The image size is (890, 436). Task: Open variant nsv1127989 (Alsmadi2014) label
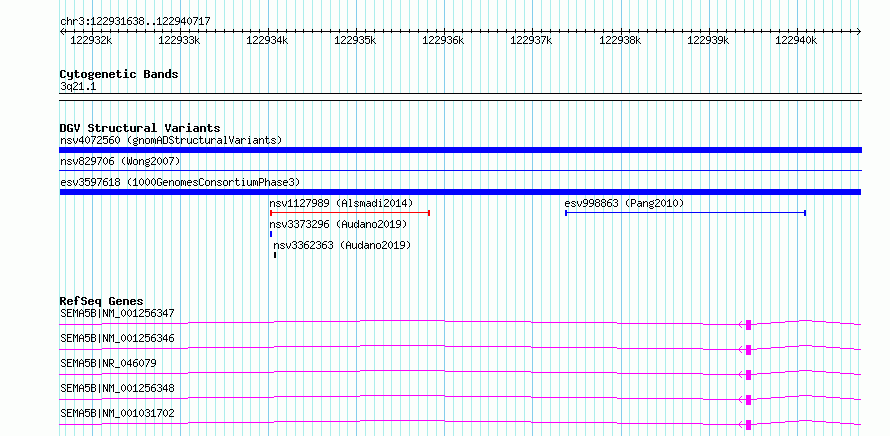(341, 203)
